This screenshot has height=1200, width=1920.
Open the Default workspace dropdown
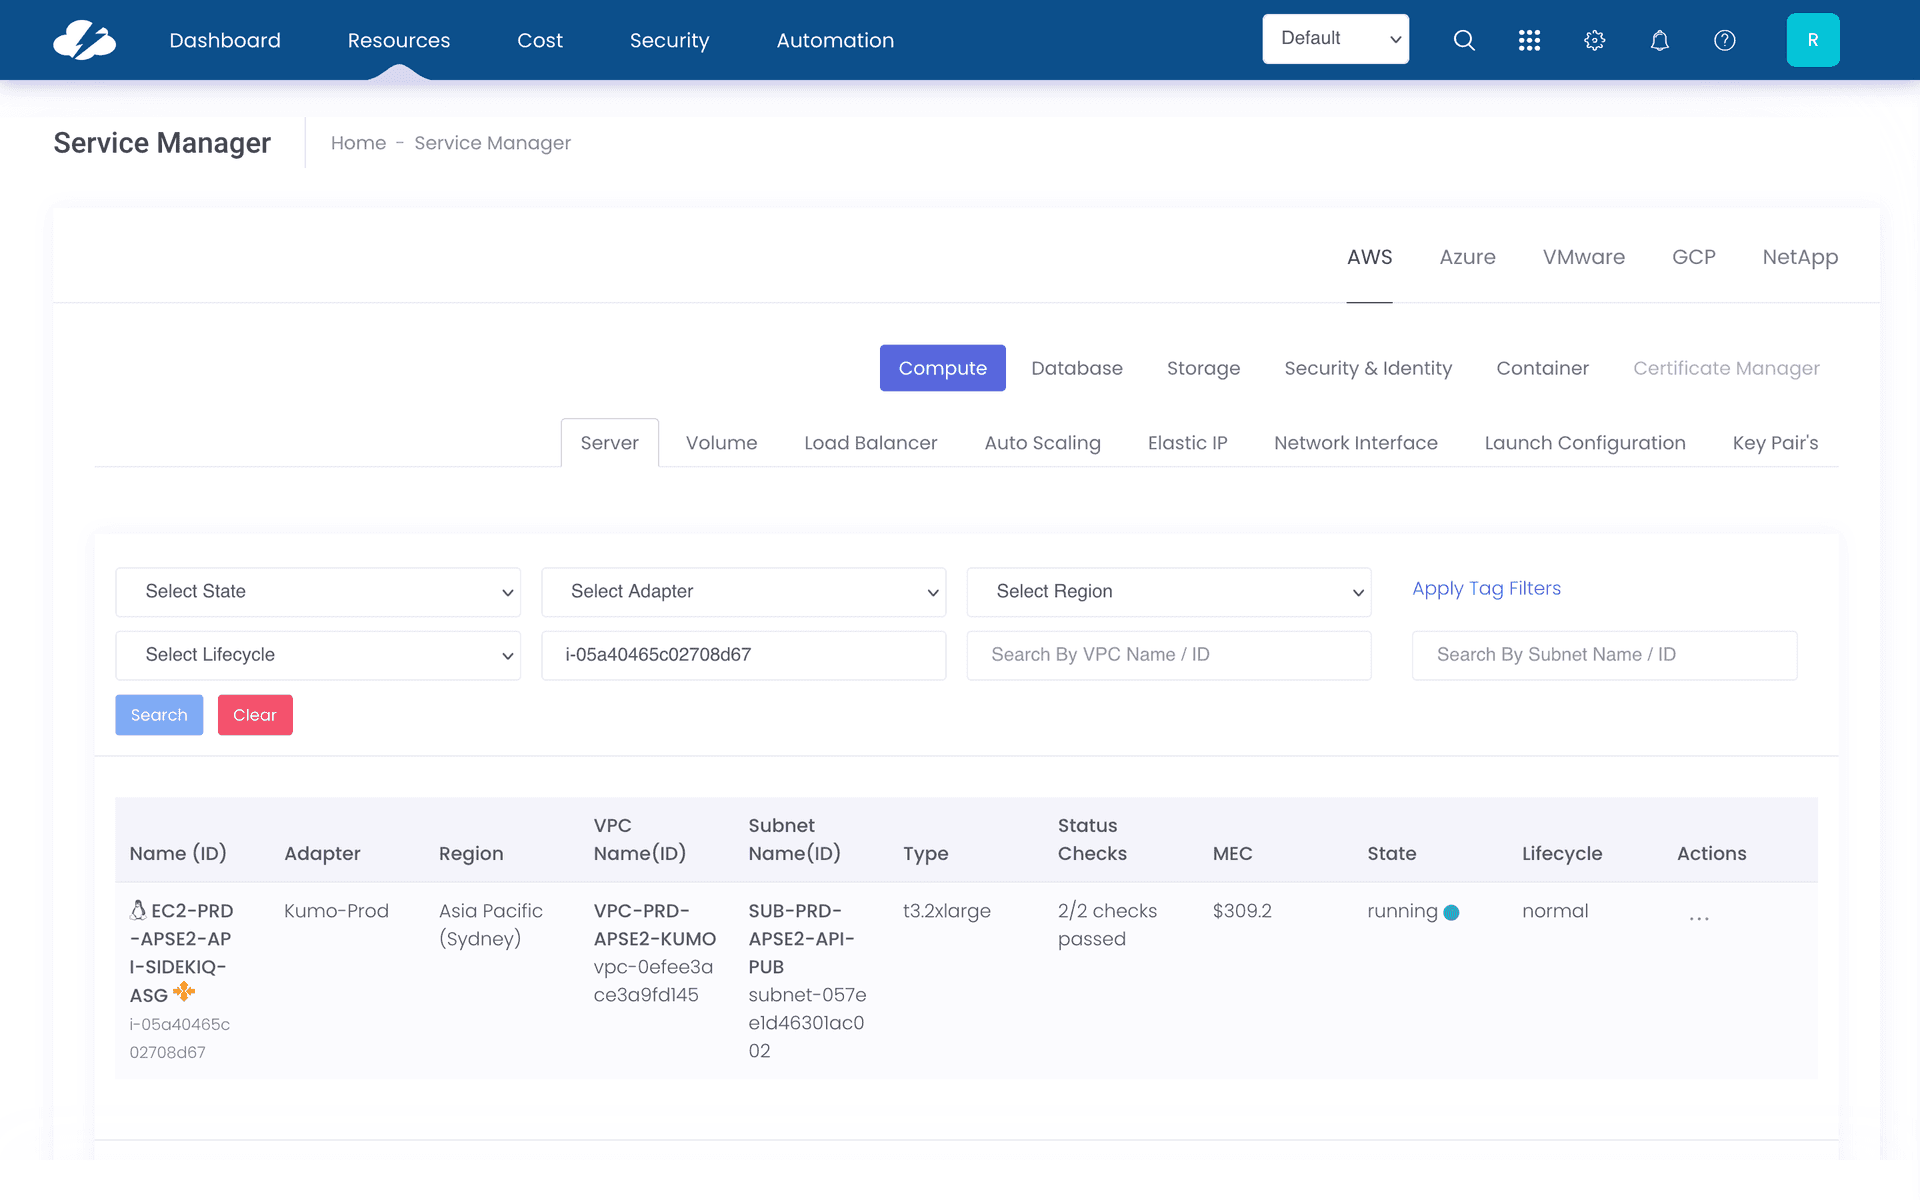tap(1336, 38)
